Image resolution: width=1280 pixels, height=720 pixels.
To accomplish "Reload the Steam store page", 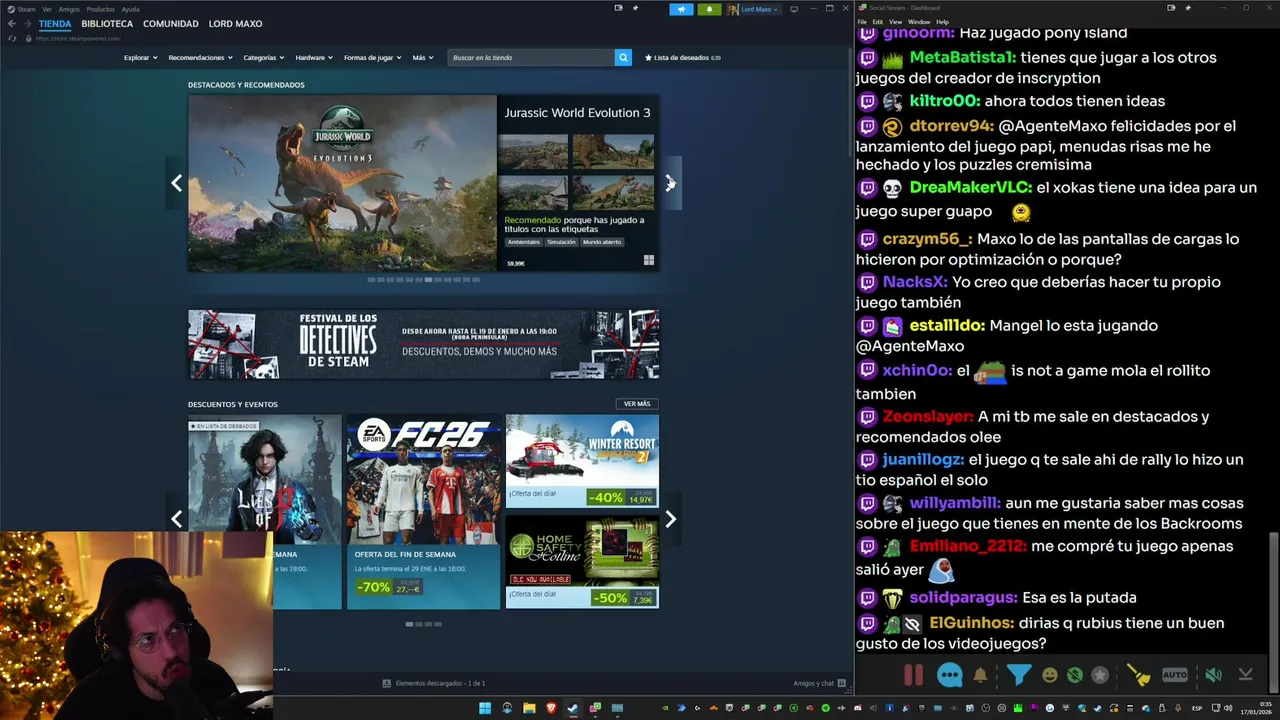I will (x=12, y=38).
